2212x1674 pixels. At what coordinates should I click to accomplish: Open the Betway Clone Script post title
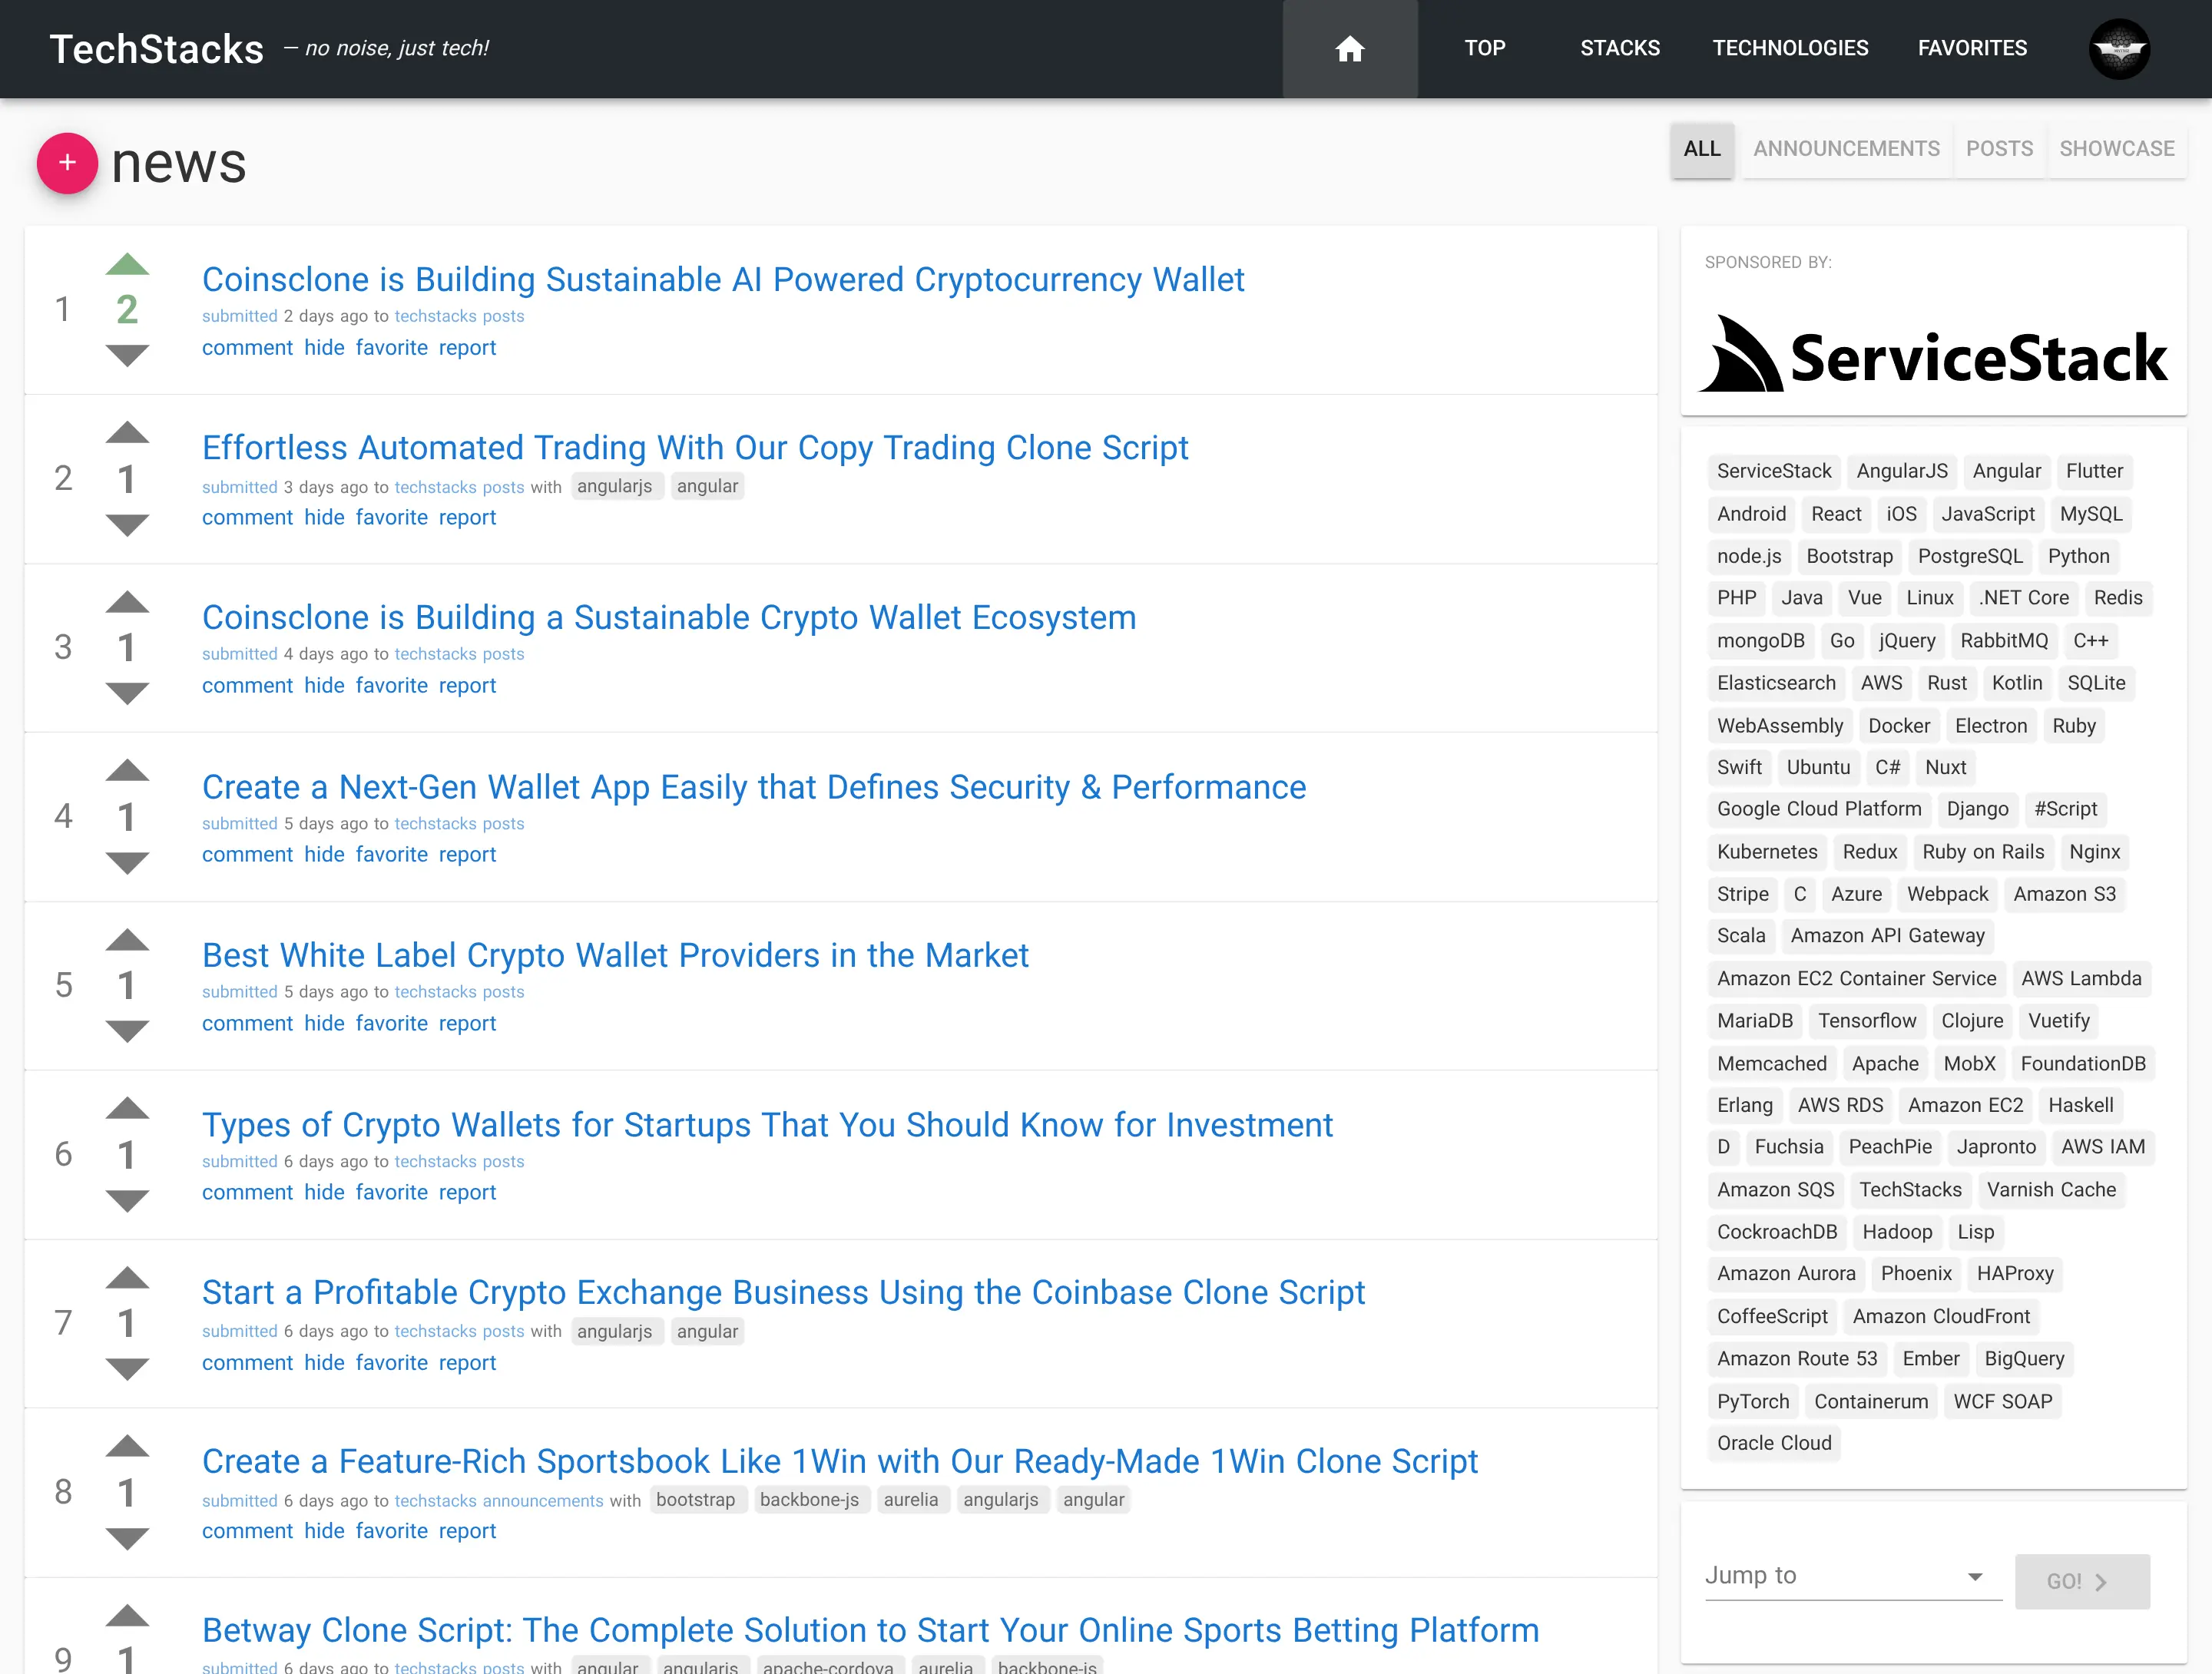coord(870,1630)
